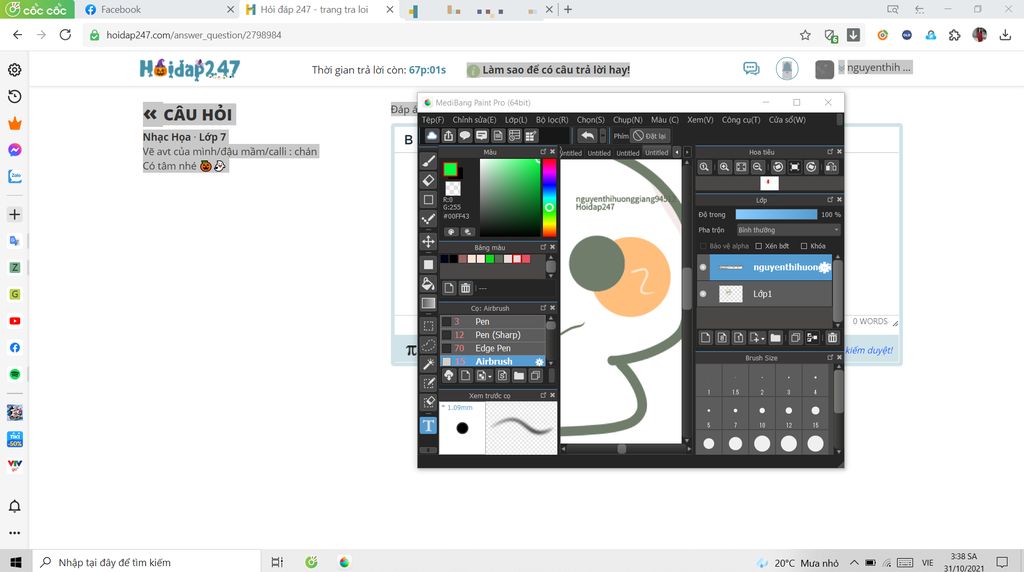
Task: Click the cloud download brush icon
Action: 449,375
